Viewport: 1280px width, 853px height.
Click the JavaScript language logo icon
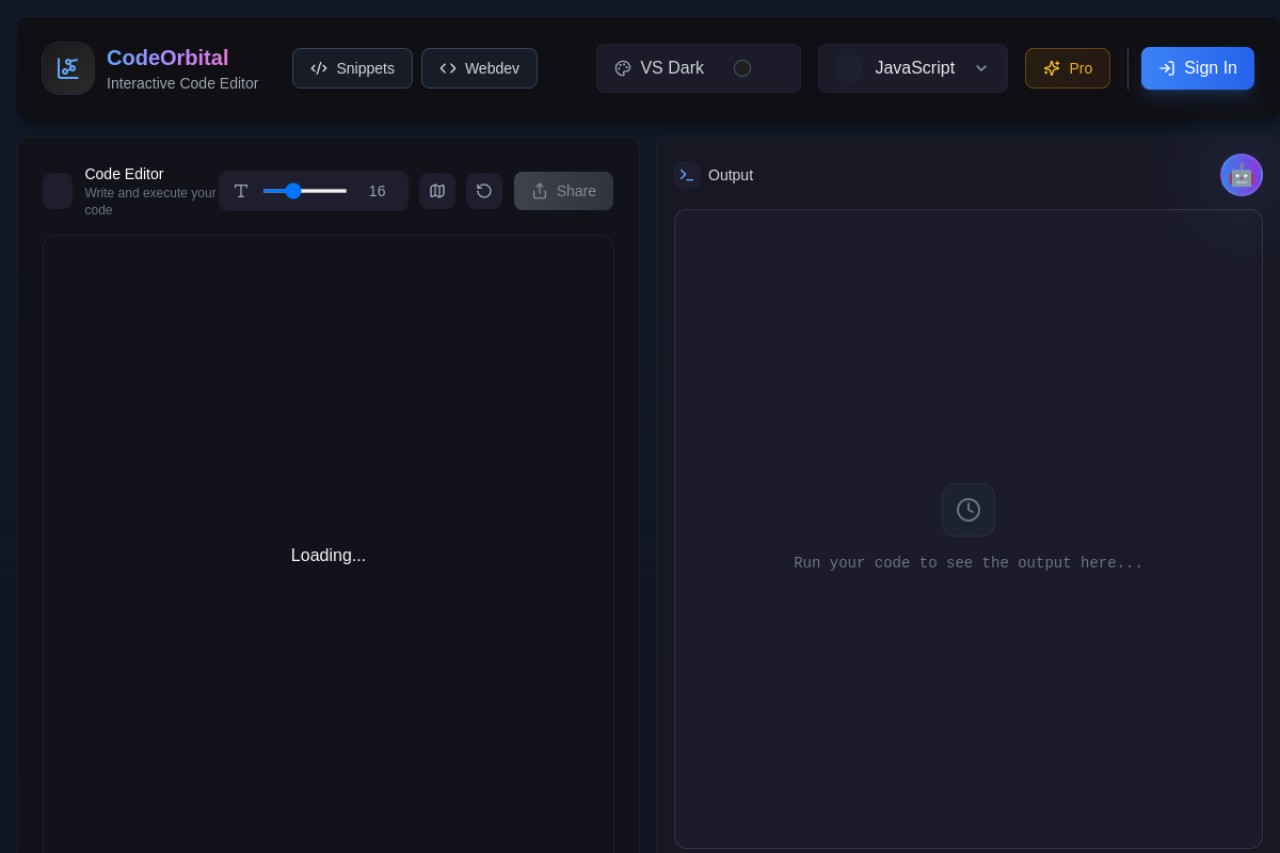point(849,68)
